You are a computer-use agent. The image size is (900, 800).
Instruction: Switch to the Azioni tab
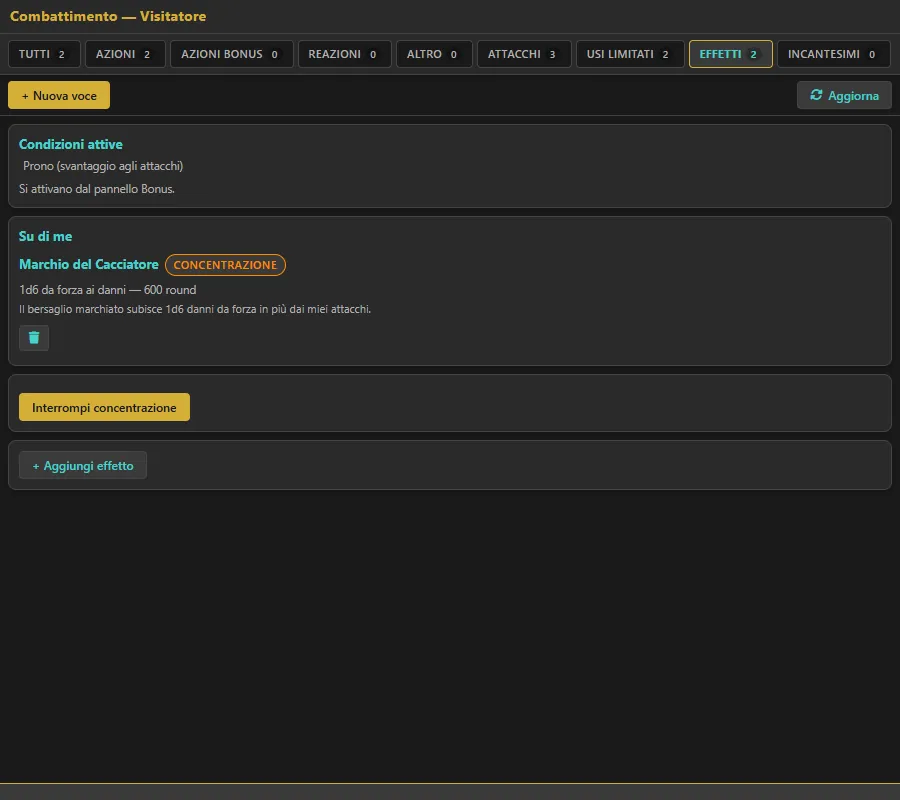tap(125, 54)
